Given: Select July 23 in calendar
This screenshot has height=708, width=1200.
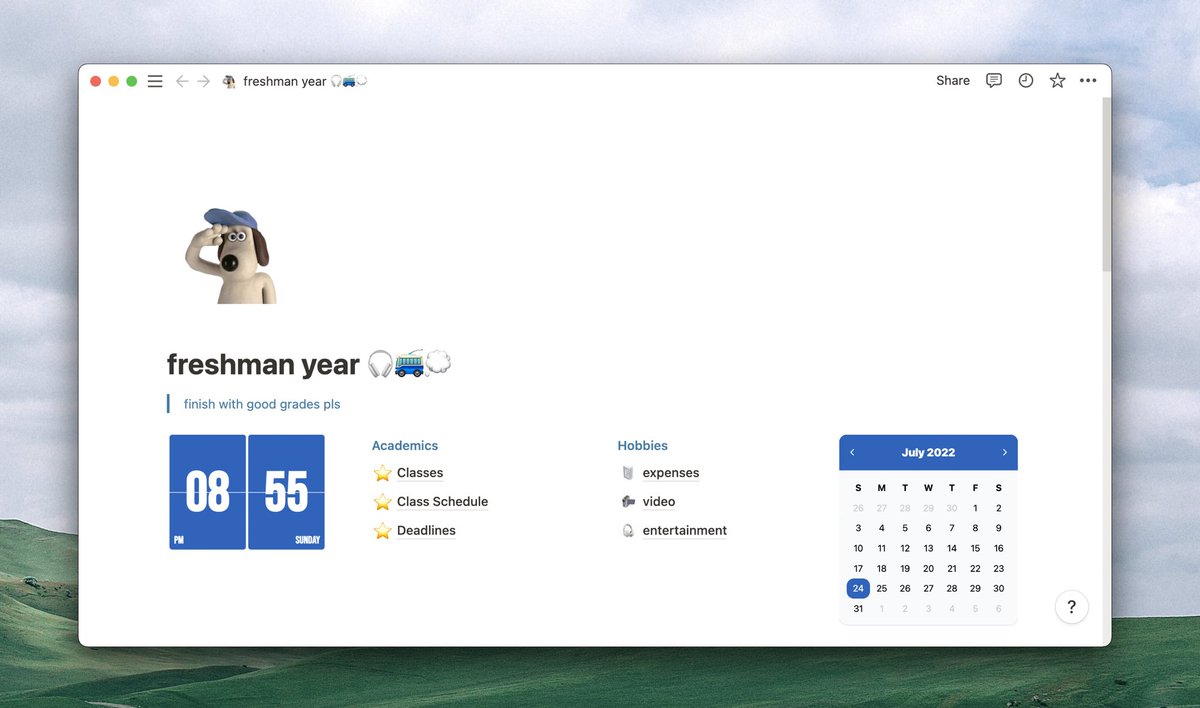Looking at the screenshot, I should point(998,569).
